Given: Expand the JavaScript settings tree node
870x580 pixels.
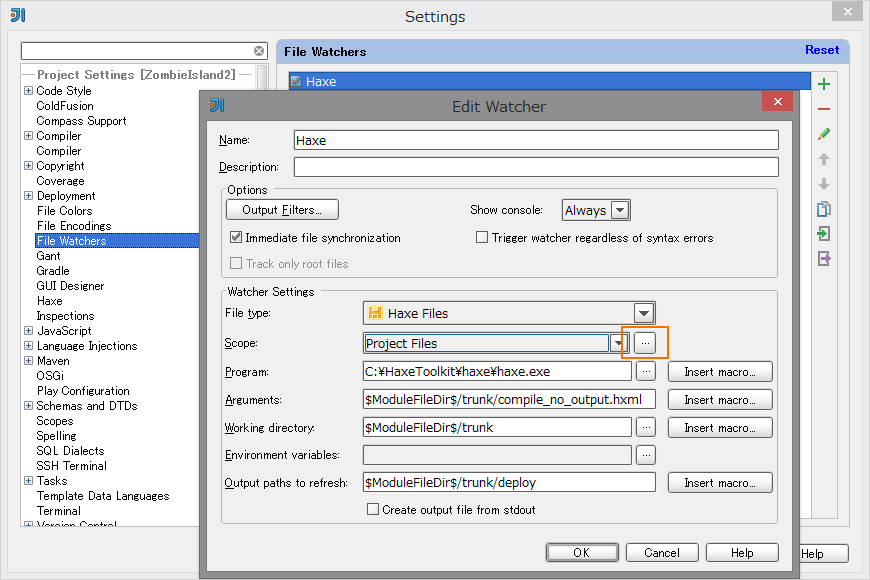Looking at the screenshot, I should 28,331.
